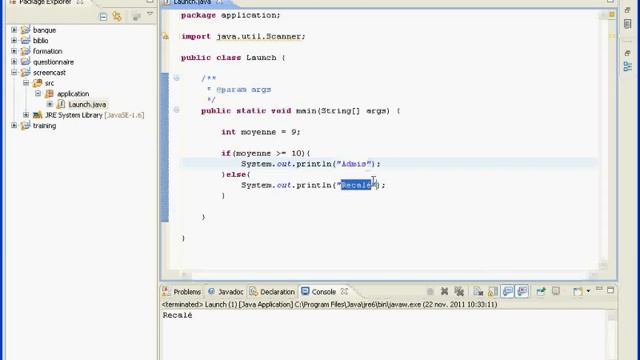Maximize the Console view panel
Image resolution: width=640 pixels, height=360 pixels.
(x=611, y=290)
